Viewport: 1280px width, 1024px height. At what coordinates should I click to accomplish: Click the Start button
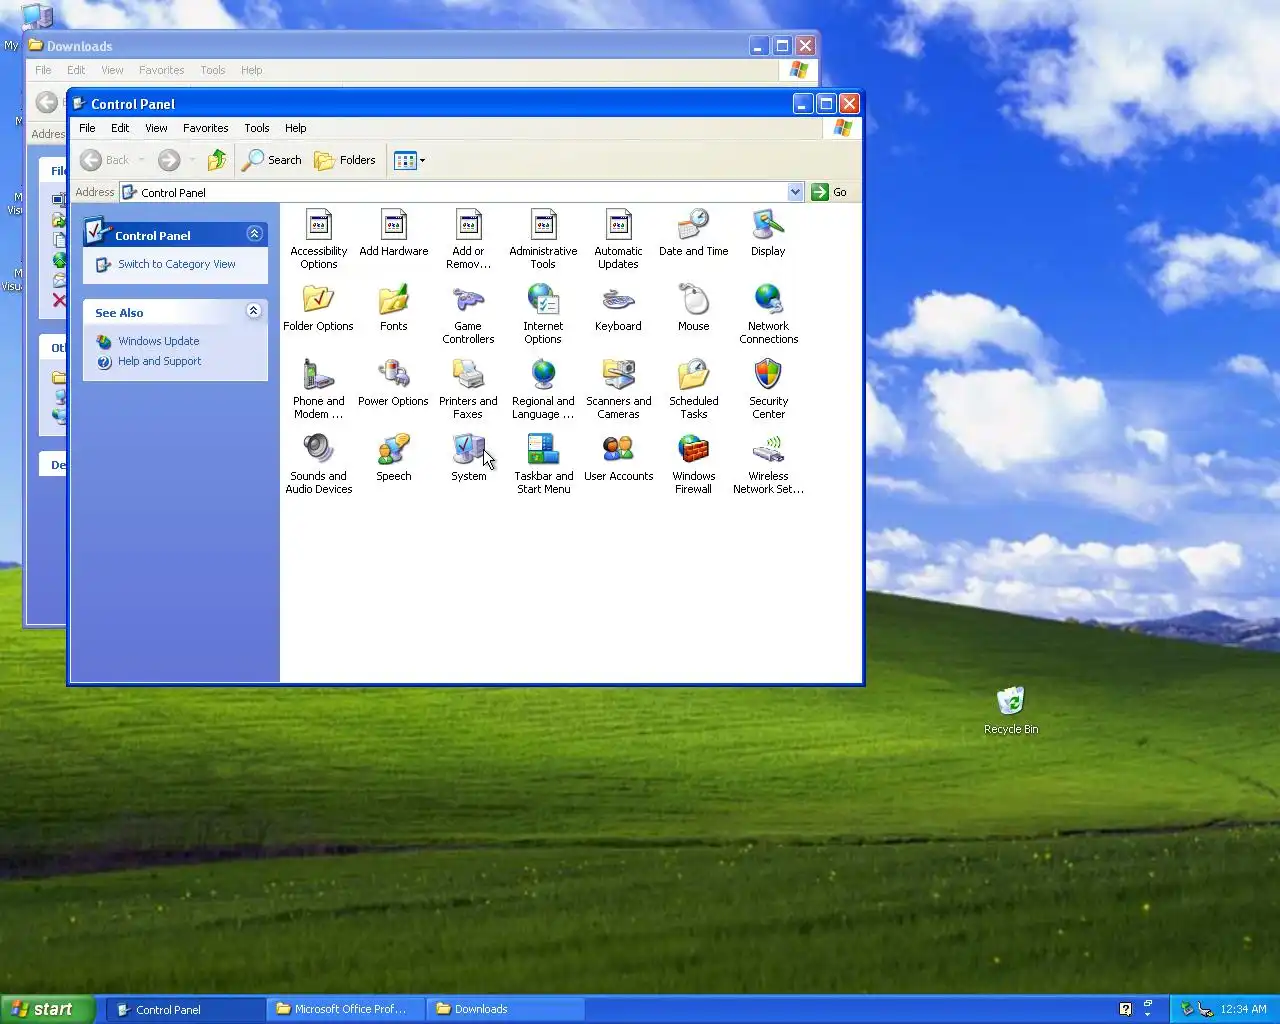[47, 1009]
